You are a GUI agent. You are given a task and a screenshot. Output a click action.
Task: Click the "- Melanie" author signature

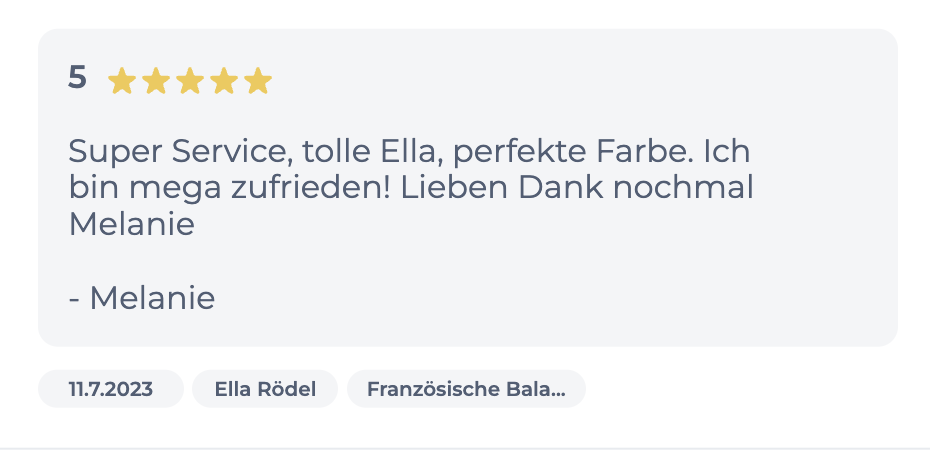click(142, 298)
